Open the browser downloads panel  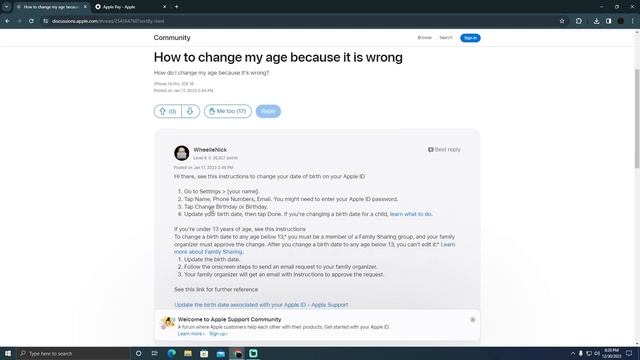click(x=596, y=21)
